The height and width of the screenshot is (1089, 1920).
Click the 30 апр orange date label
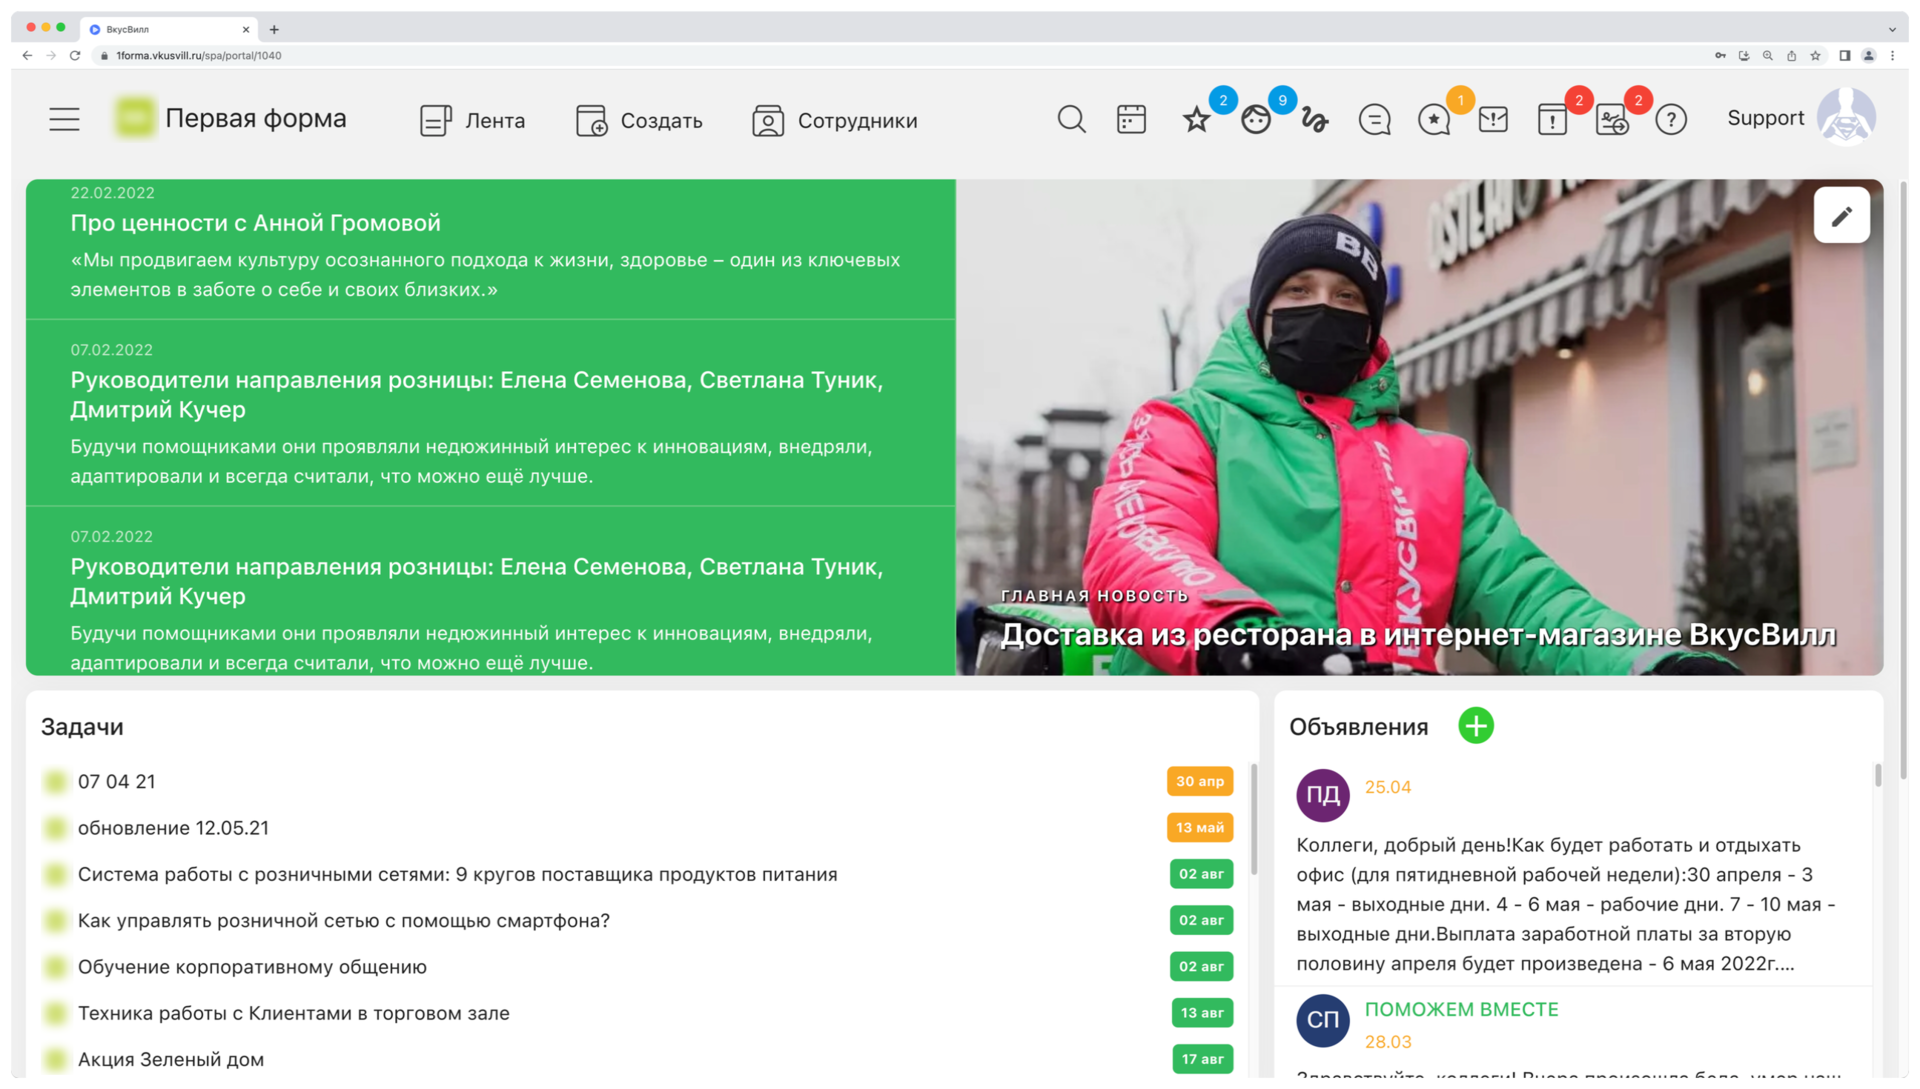point(1199,781)
